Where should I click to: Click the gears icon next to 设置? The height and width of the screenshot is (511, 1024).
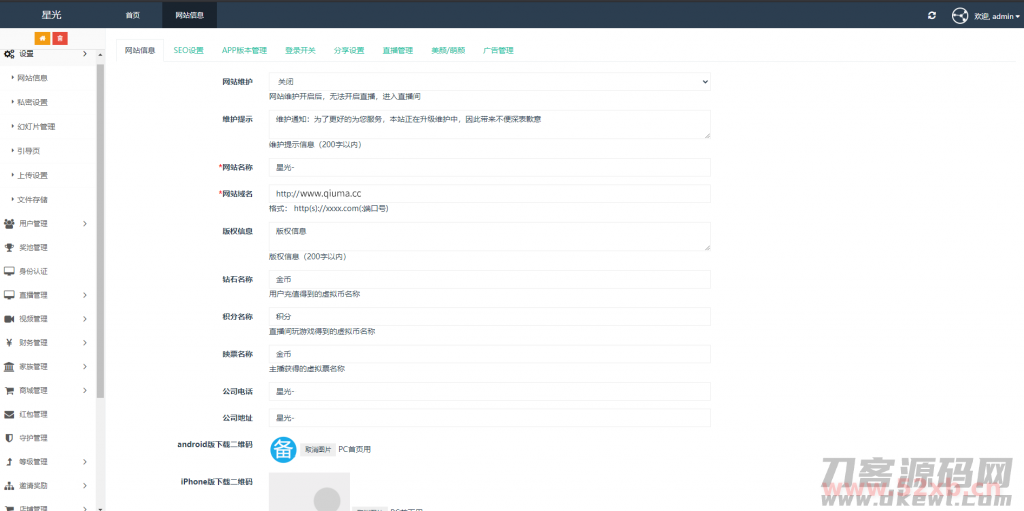pyautogui.click(x=9, y=54)
